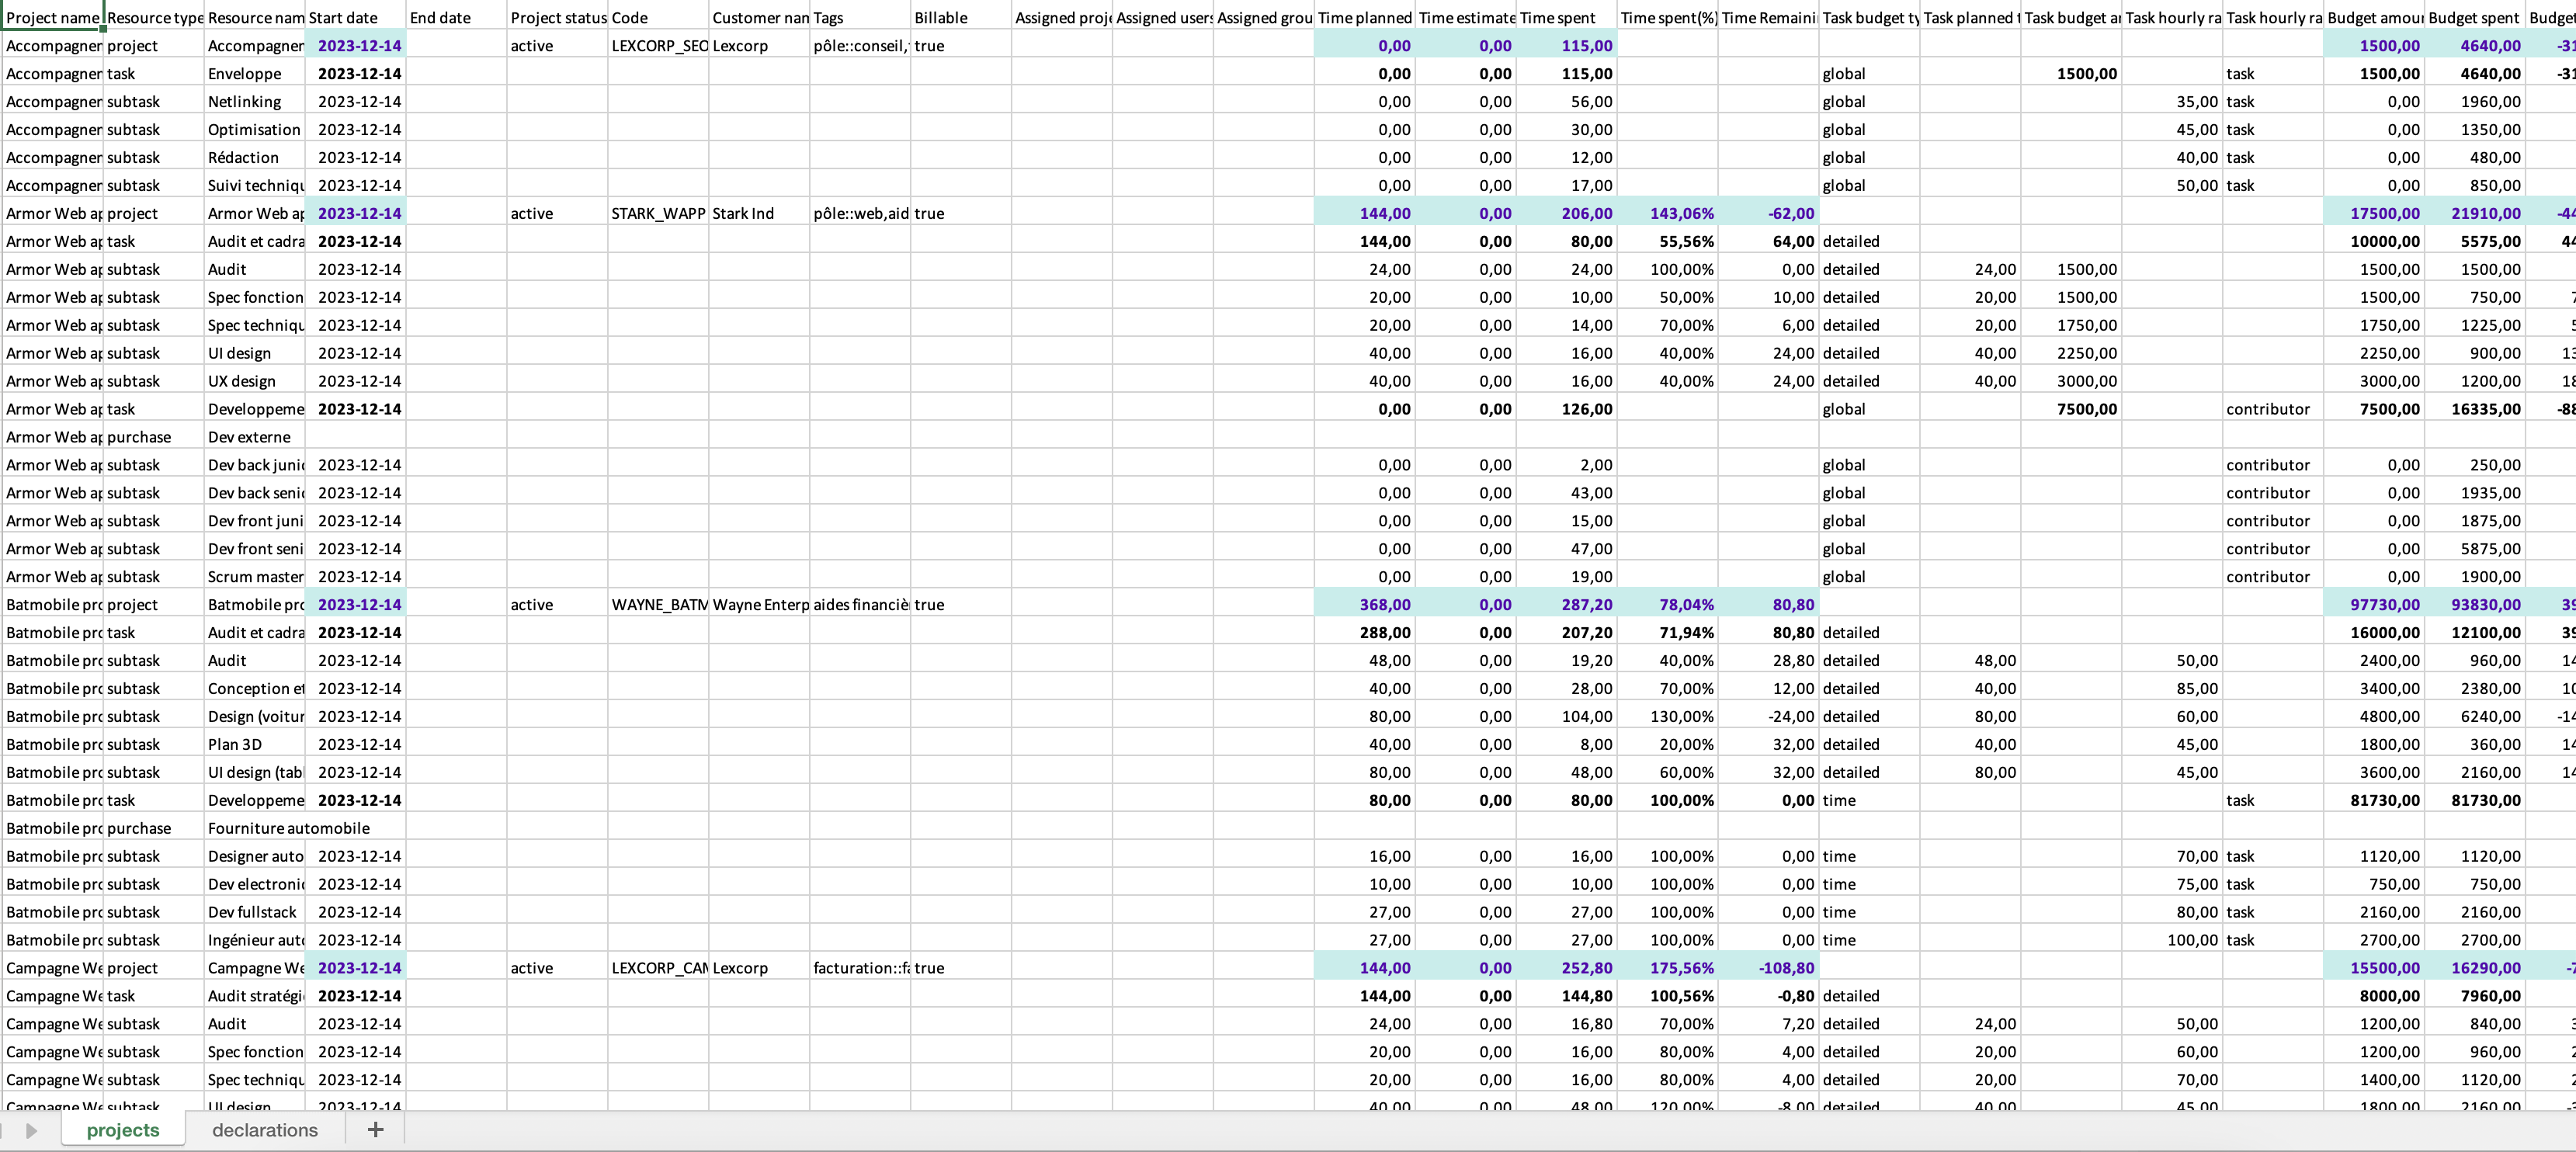The height and width of the screenshot is (1152, 2576).
Task: Select the UX design resource cell
Action: tap(255, 381)
